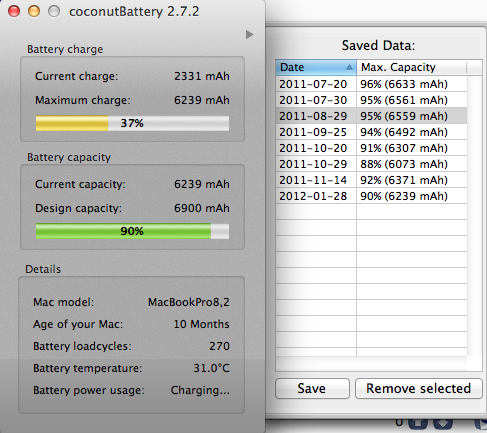The height and width of the screenshot is (433, 487).
Task: Select the 2011-10-29 date cell
Action: 316,164
